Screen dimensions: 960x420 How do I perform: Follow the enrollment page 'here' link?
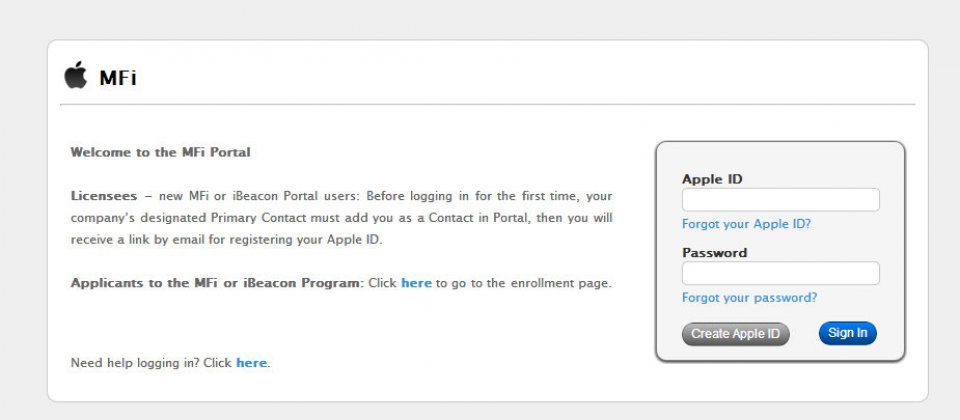(x=416, y=283)
